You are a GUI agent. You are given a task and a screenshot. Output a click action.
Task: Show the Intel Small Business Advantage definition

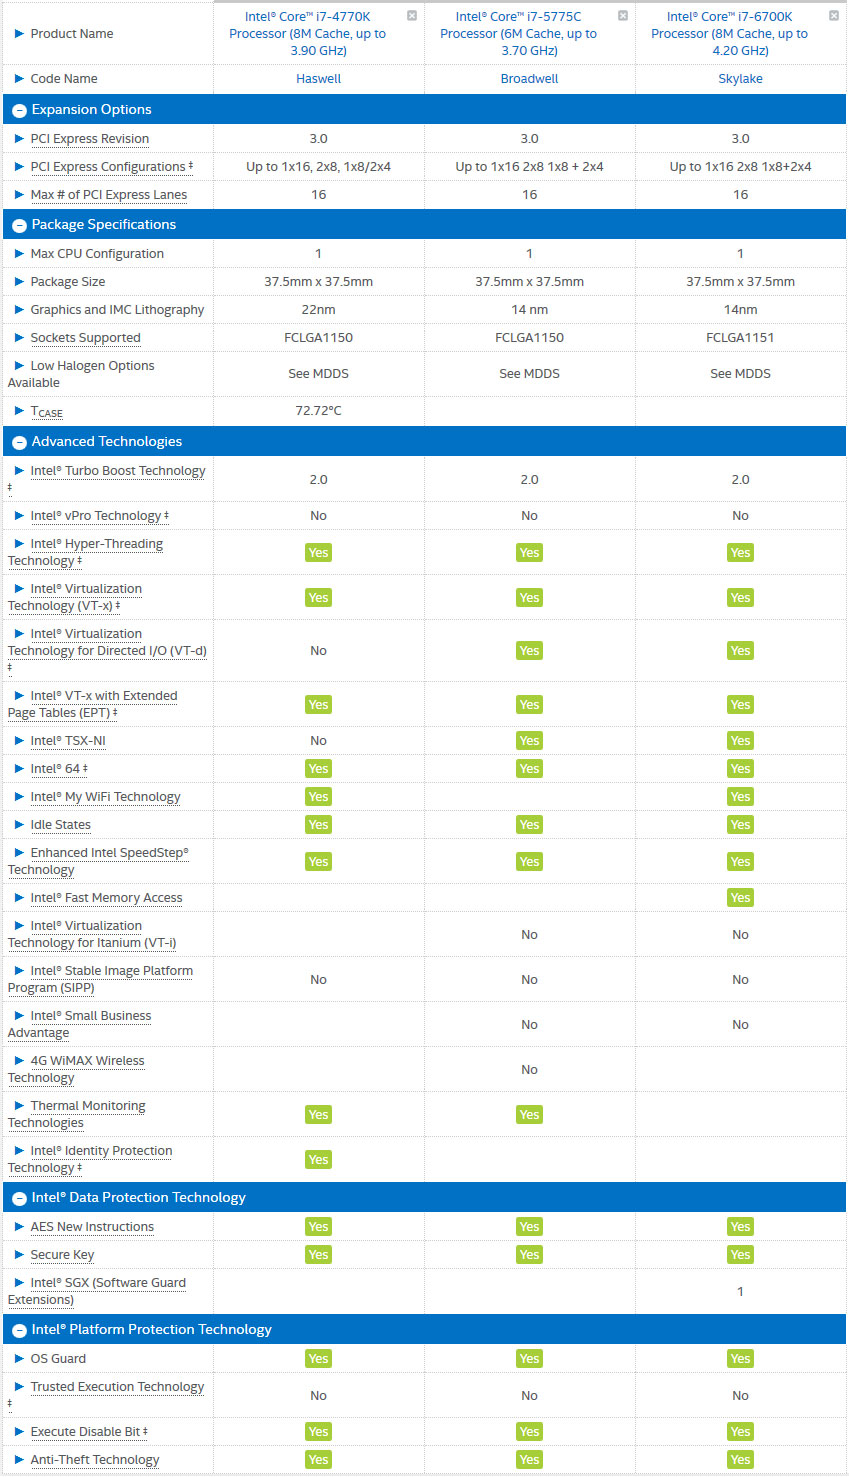point(79,1024)
